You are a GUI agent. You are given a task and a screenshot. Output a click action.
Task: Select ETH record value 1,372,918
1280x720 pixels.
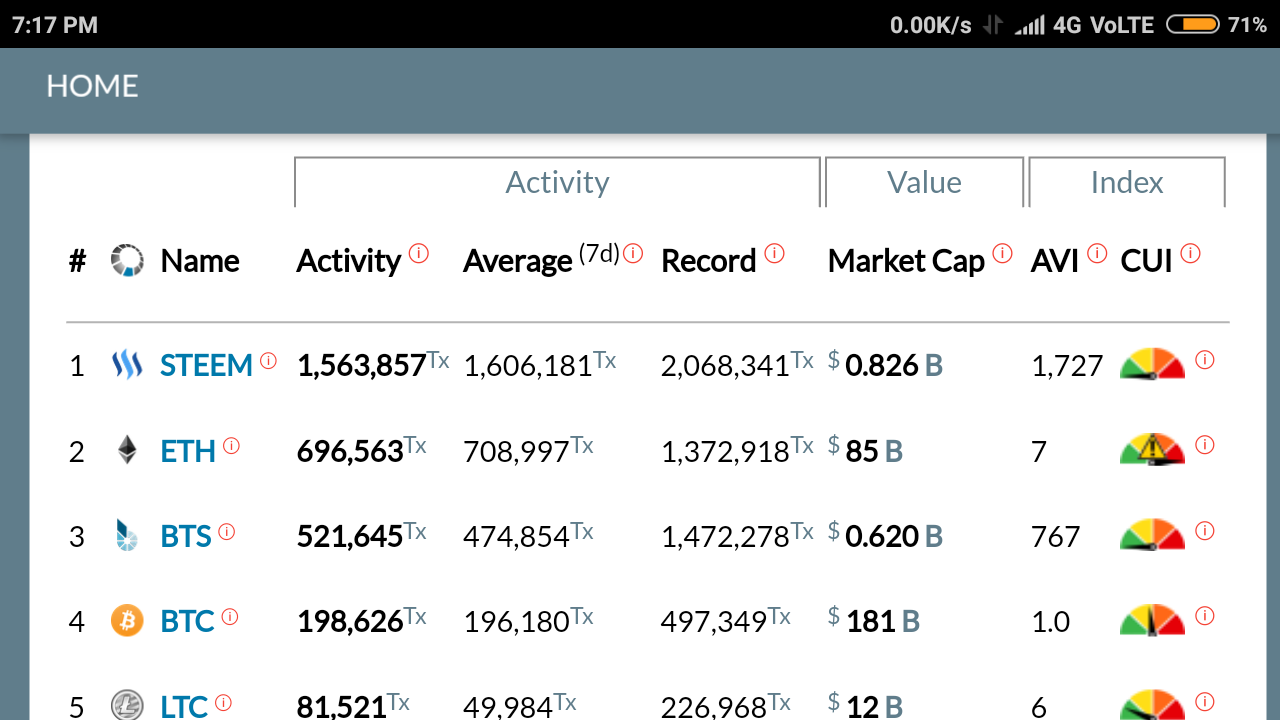point(725,451)
